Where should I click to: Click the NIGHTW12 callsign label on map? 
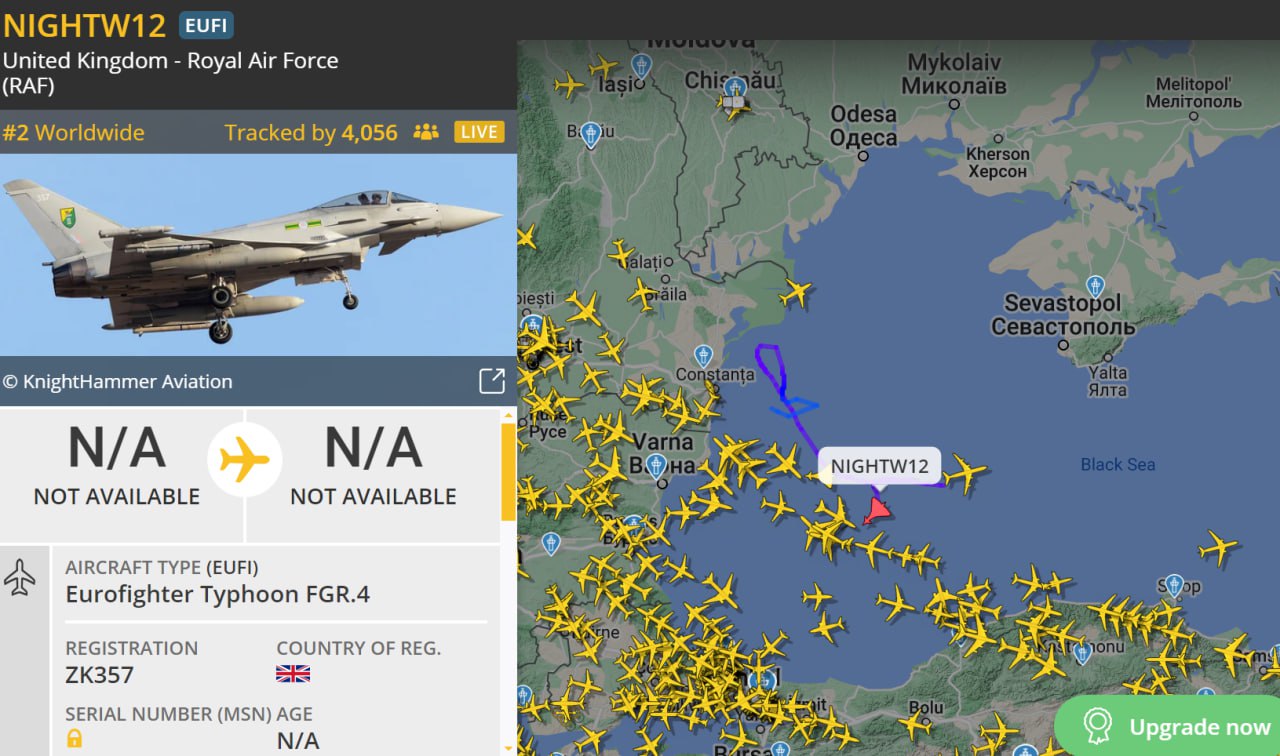(x=879, y=466)
